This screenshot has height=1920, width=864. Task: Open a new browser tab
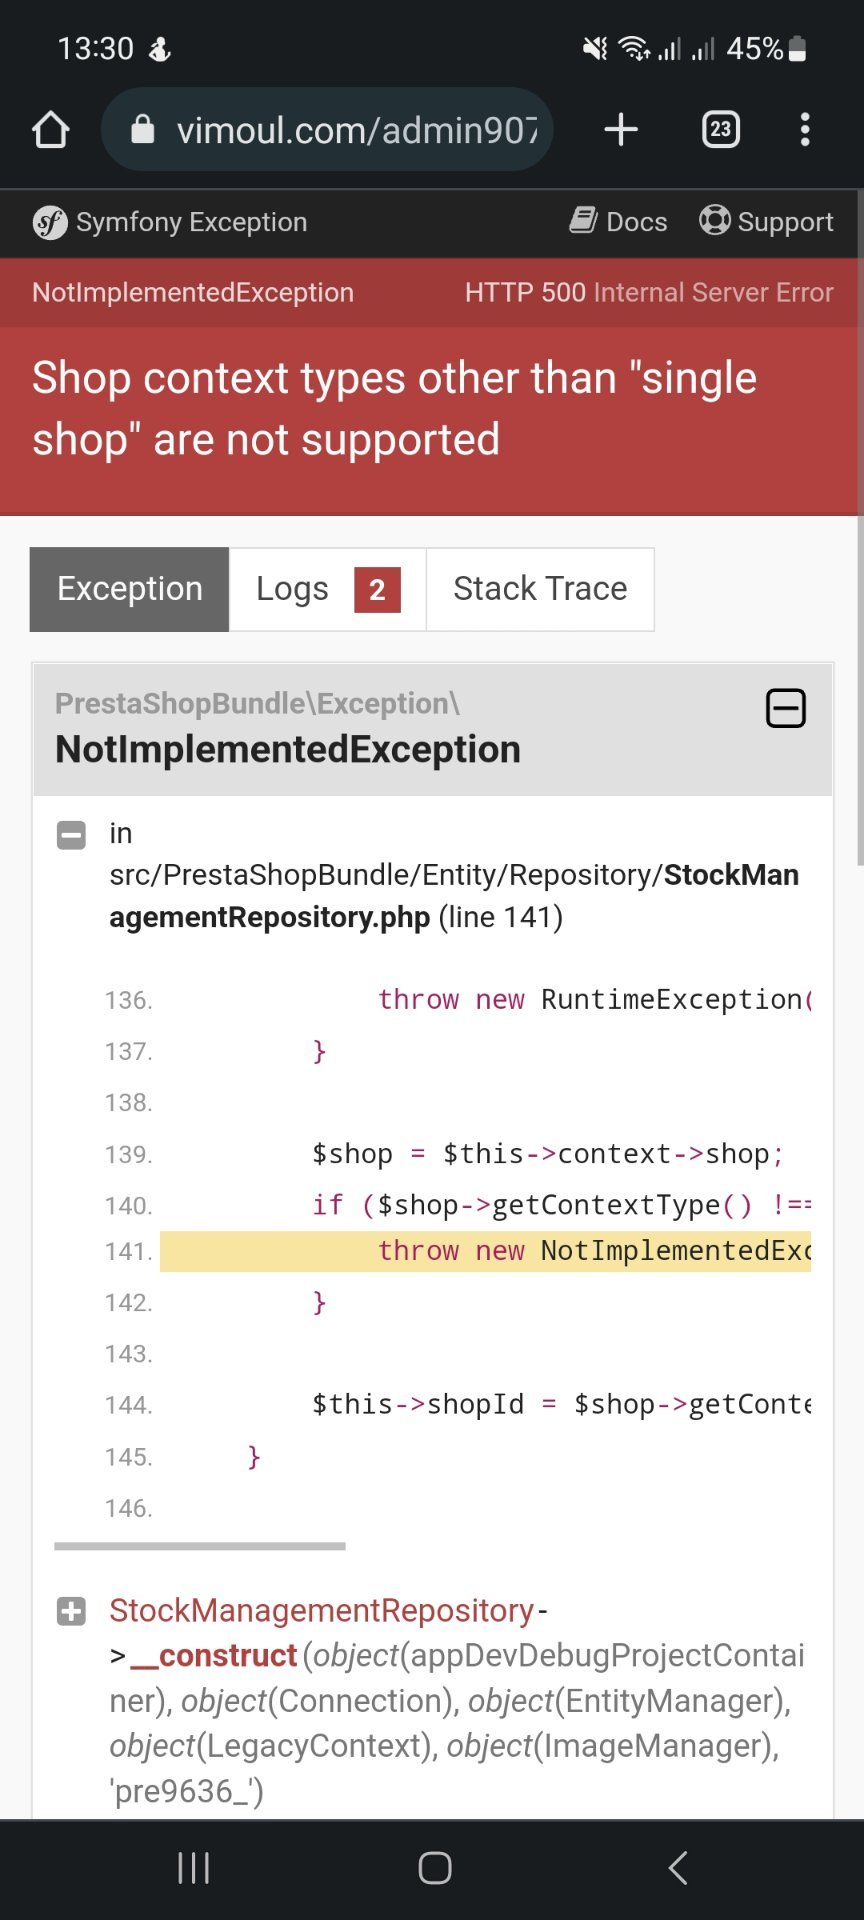[x=621, y=130]
